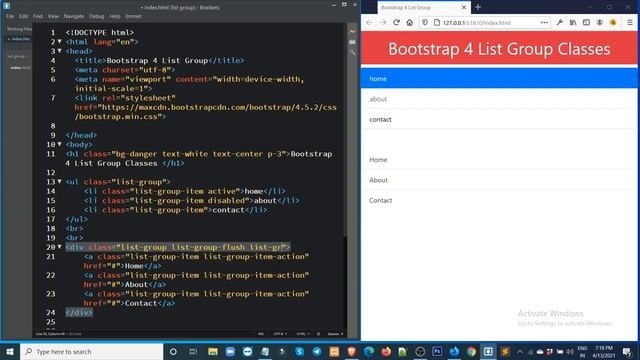Click the Firefox address bar URL

(477, 23)
